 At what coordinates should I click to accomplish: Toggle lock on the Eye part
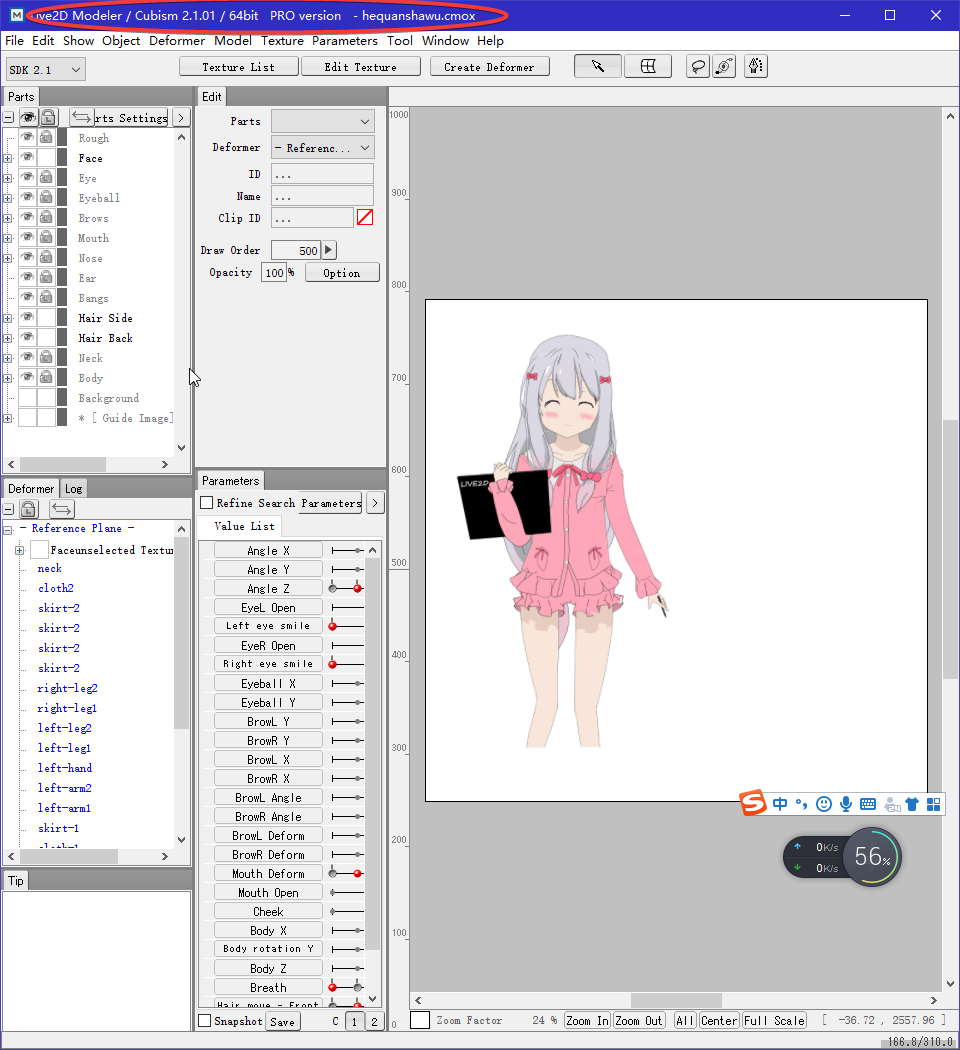click(46, 177)
